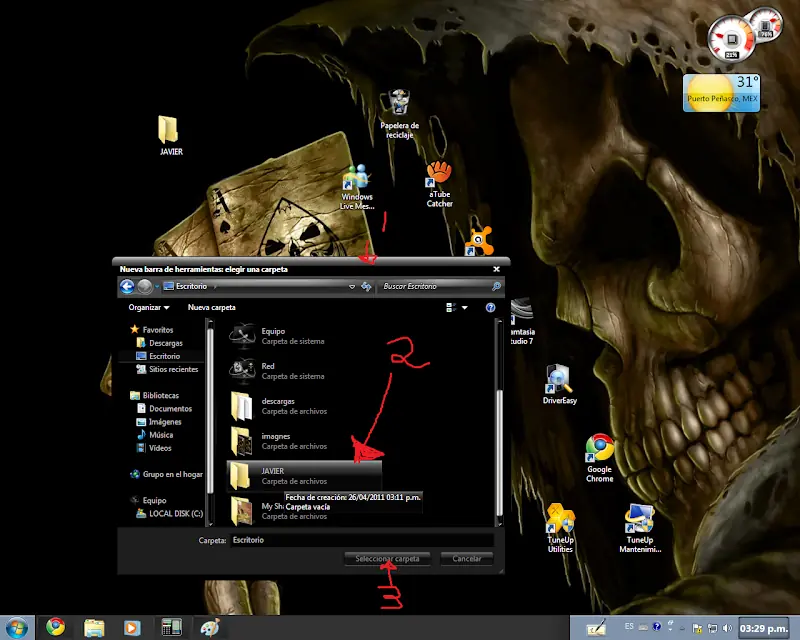
Task: Click the pen tablet input icon in taskbar
Action: (596, 628)
